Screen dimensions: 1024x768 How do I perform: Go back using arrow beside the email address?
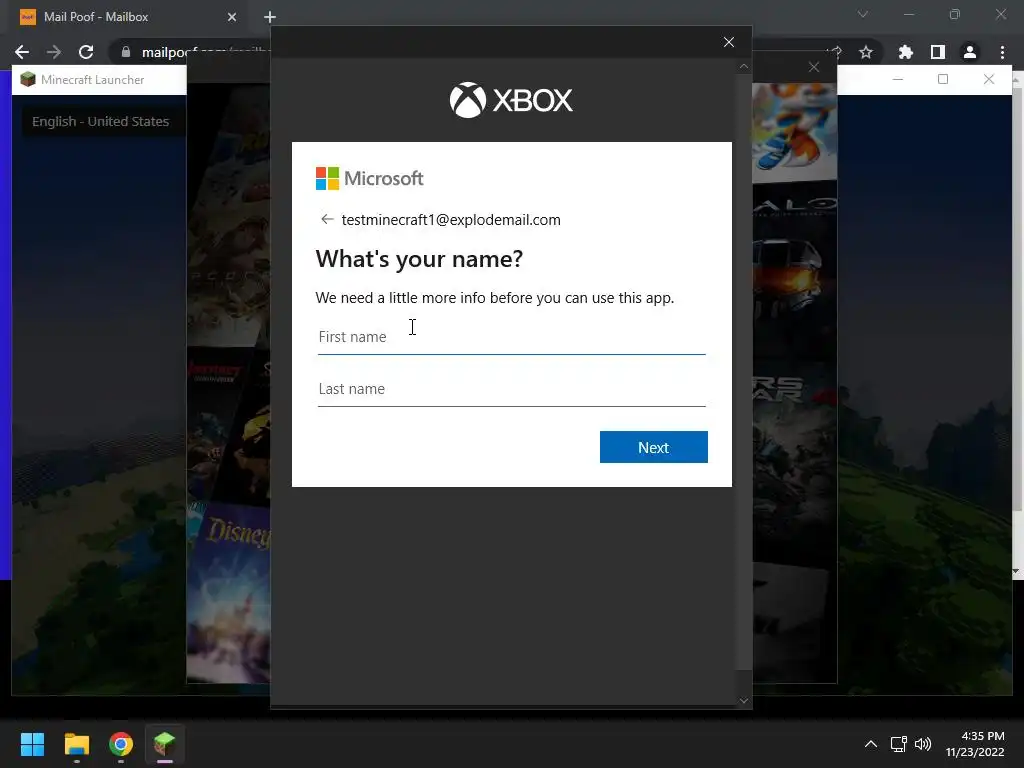(327, 219)
